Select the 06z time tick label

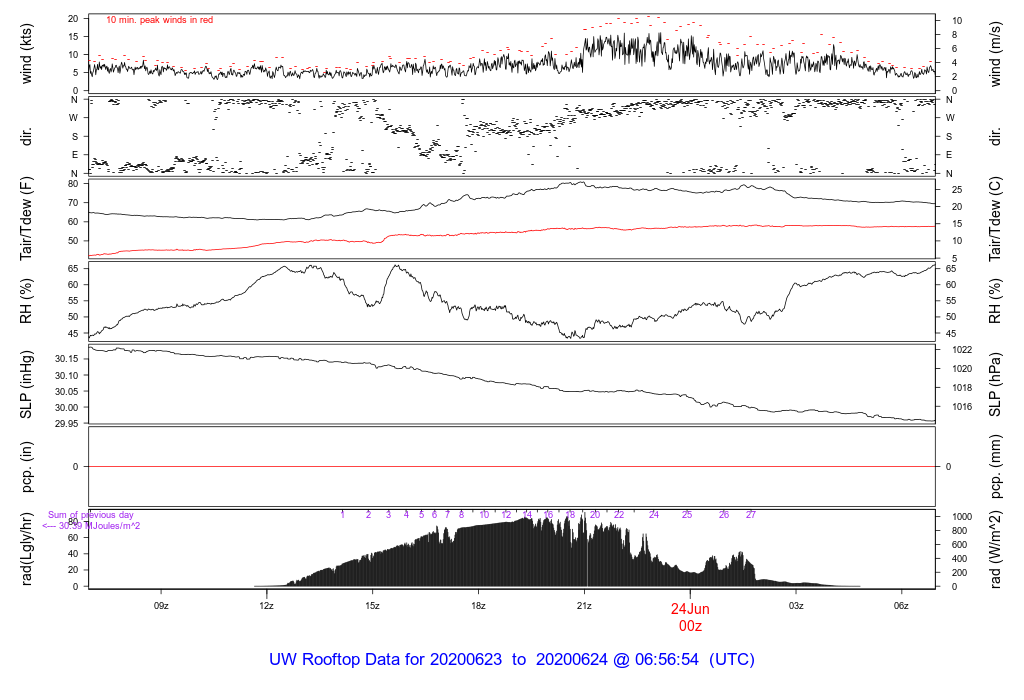[901, 606]
